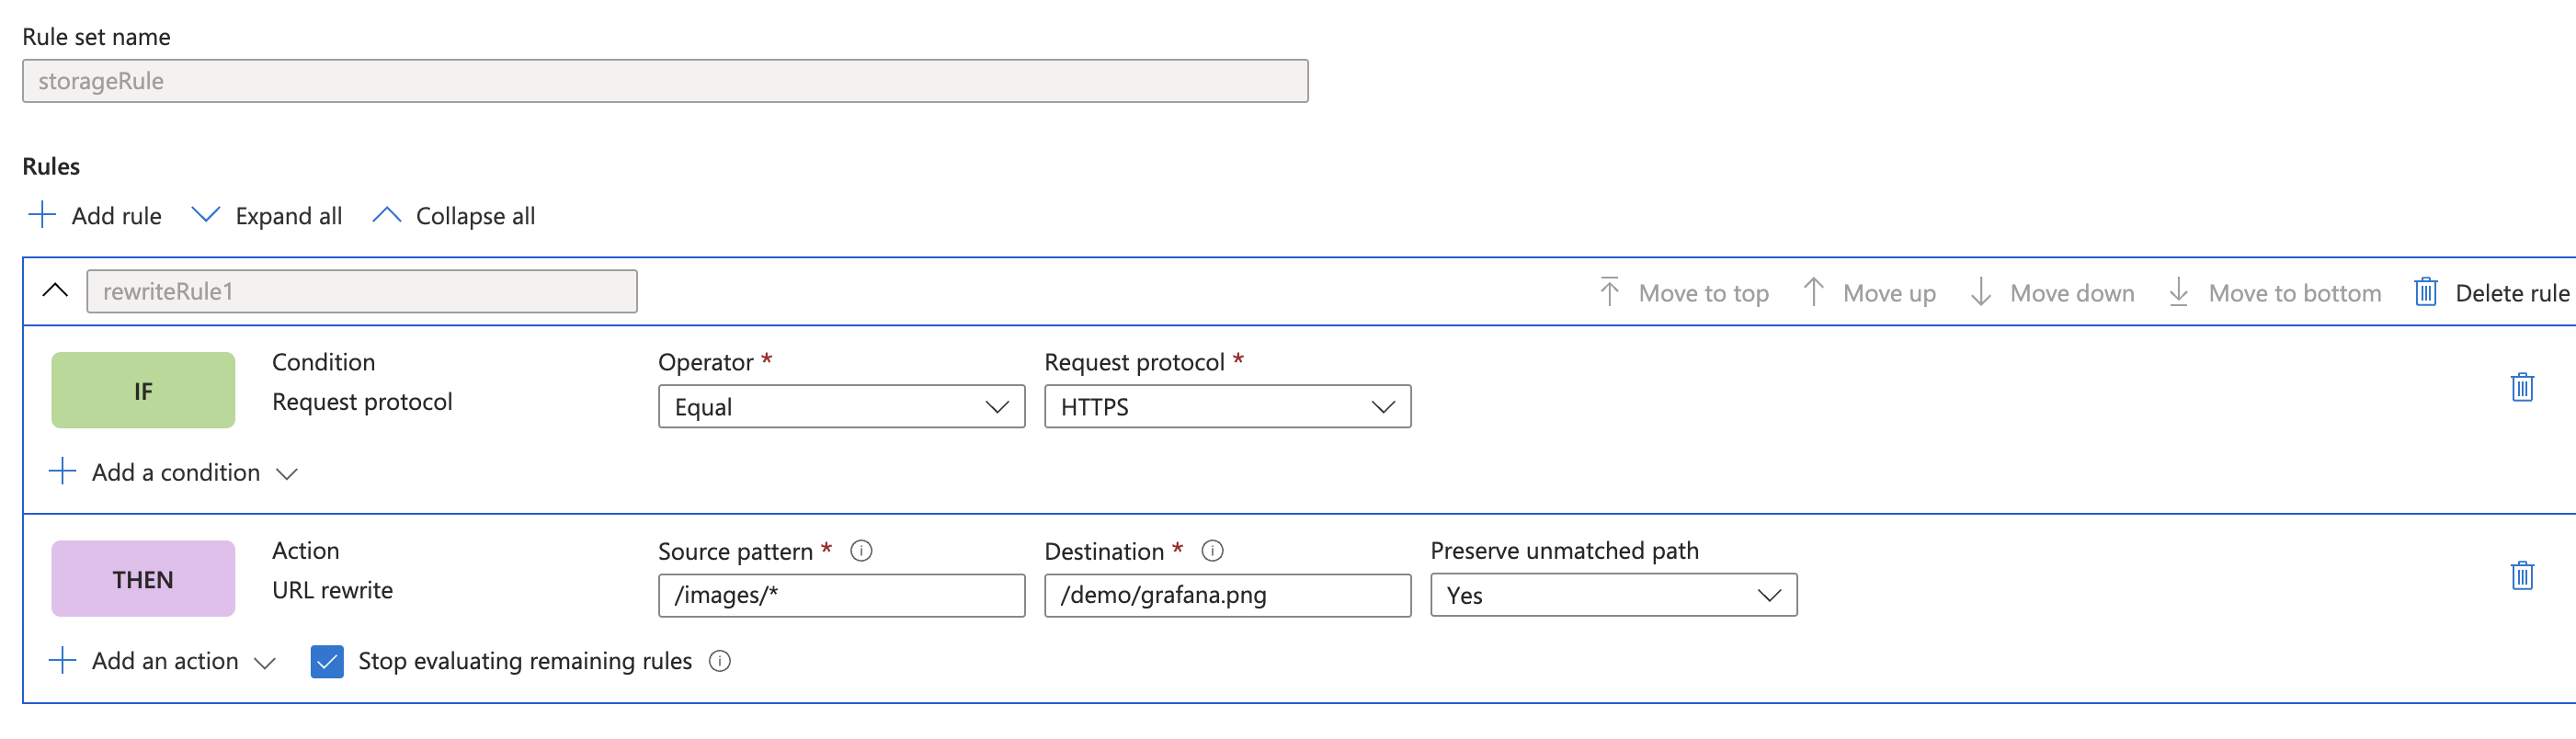Uncheck Stop evaluating remaining rules checkbox

pos(327,661)
